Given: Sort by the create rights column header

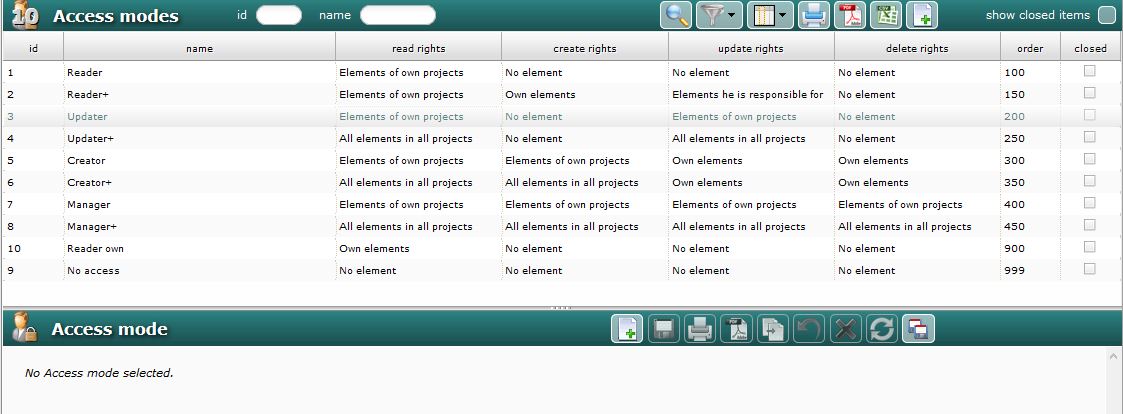Looking at the screenshot, I should (x=584, y=49).
